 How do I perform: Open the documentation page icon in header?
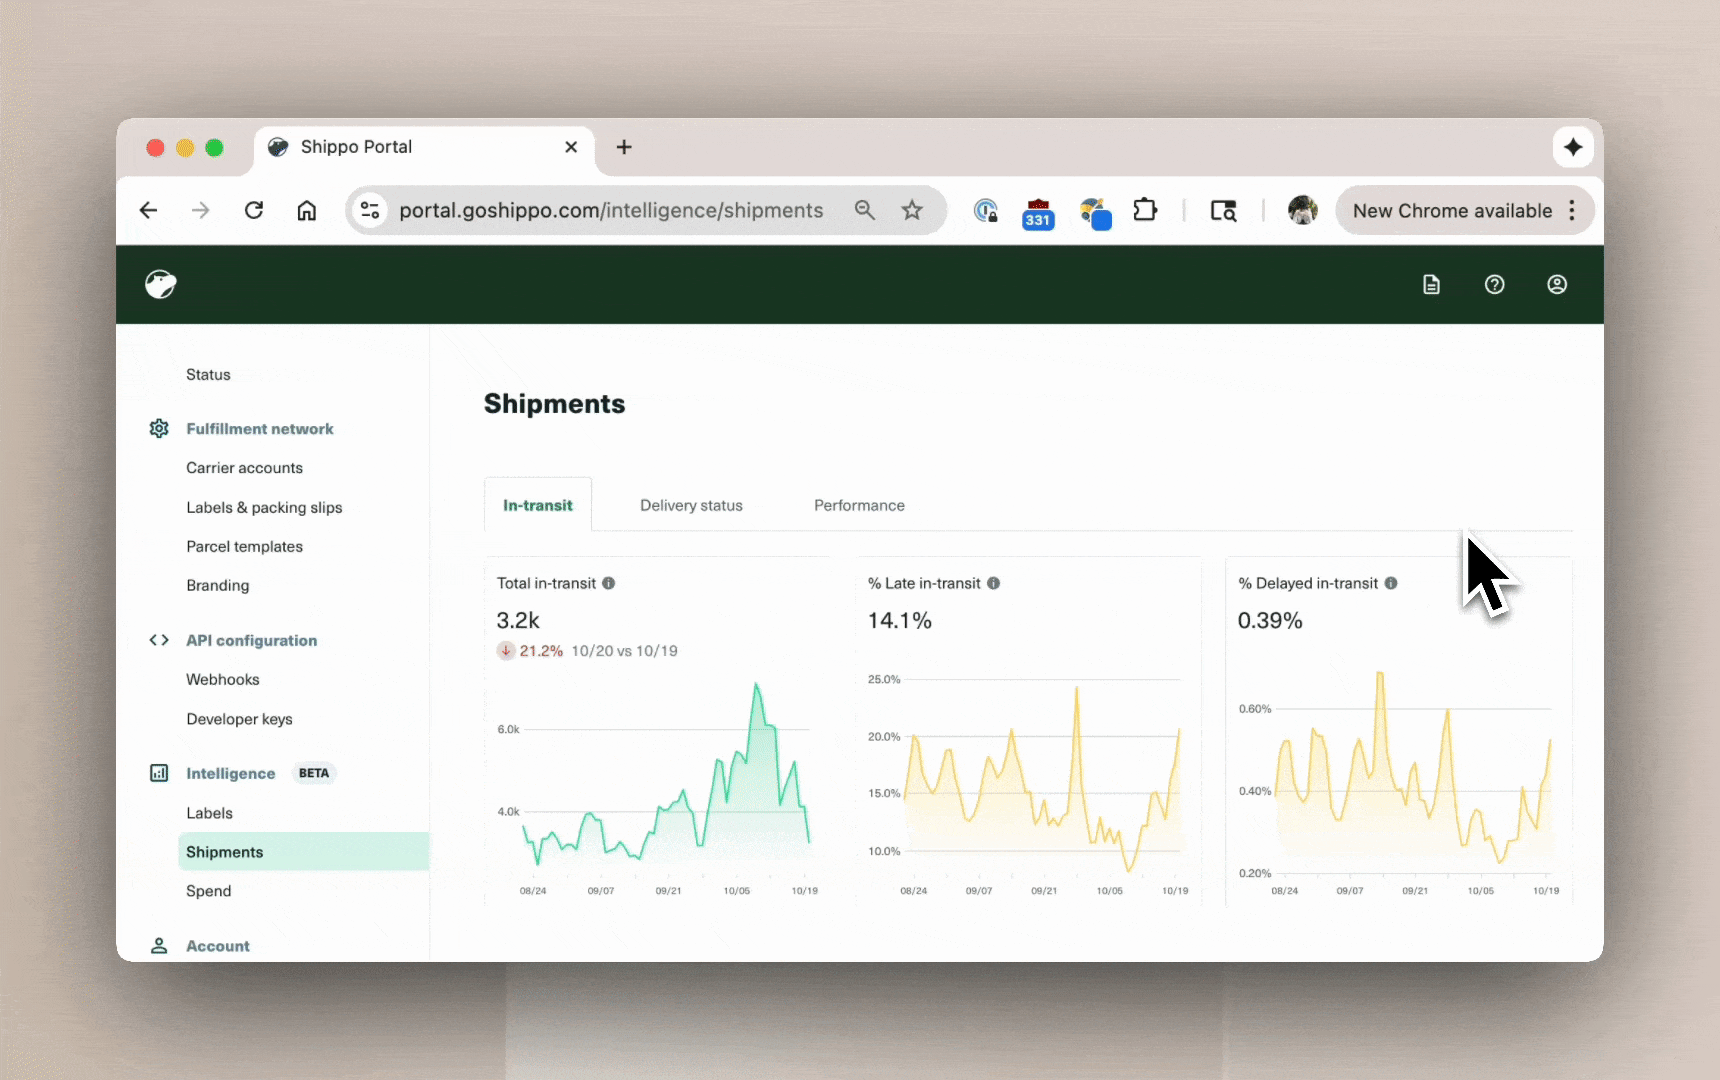[x=1431, y=285]
